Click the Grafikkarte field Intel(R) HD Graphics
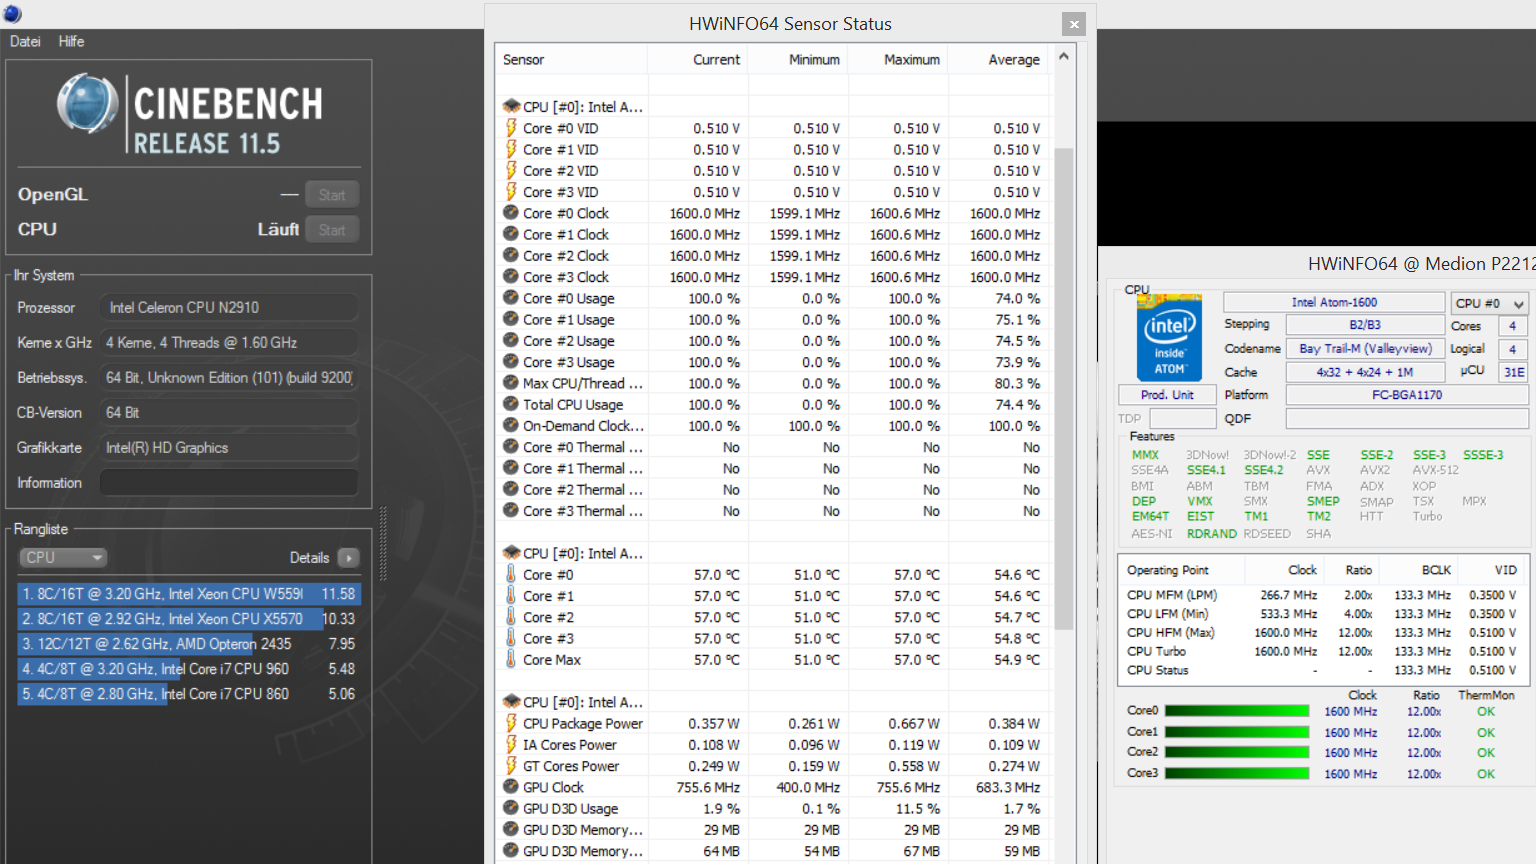Image resolution: width=1536 pixels, height=864 pixels. (x=229, y=447)
